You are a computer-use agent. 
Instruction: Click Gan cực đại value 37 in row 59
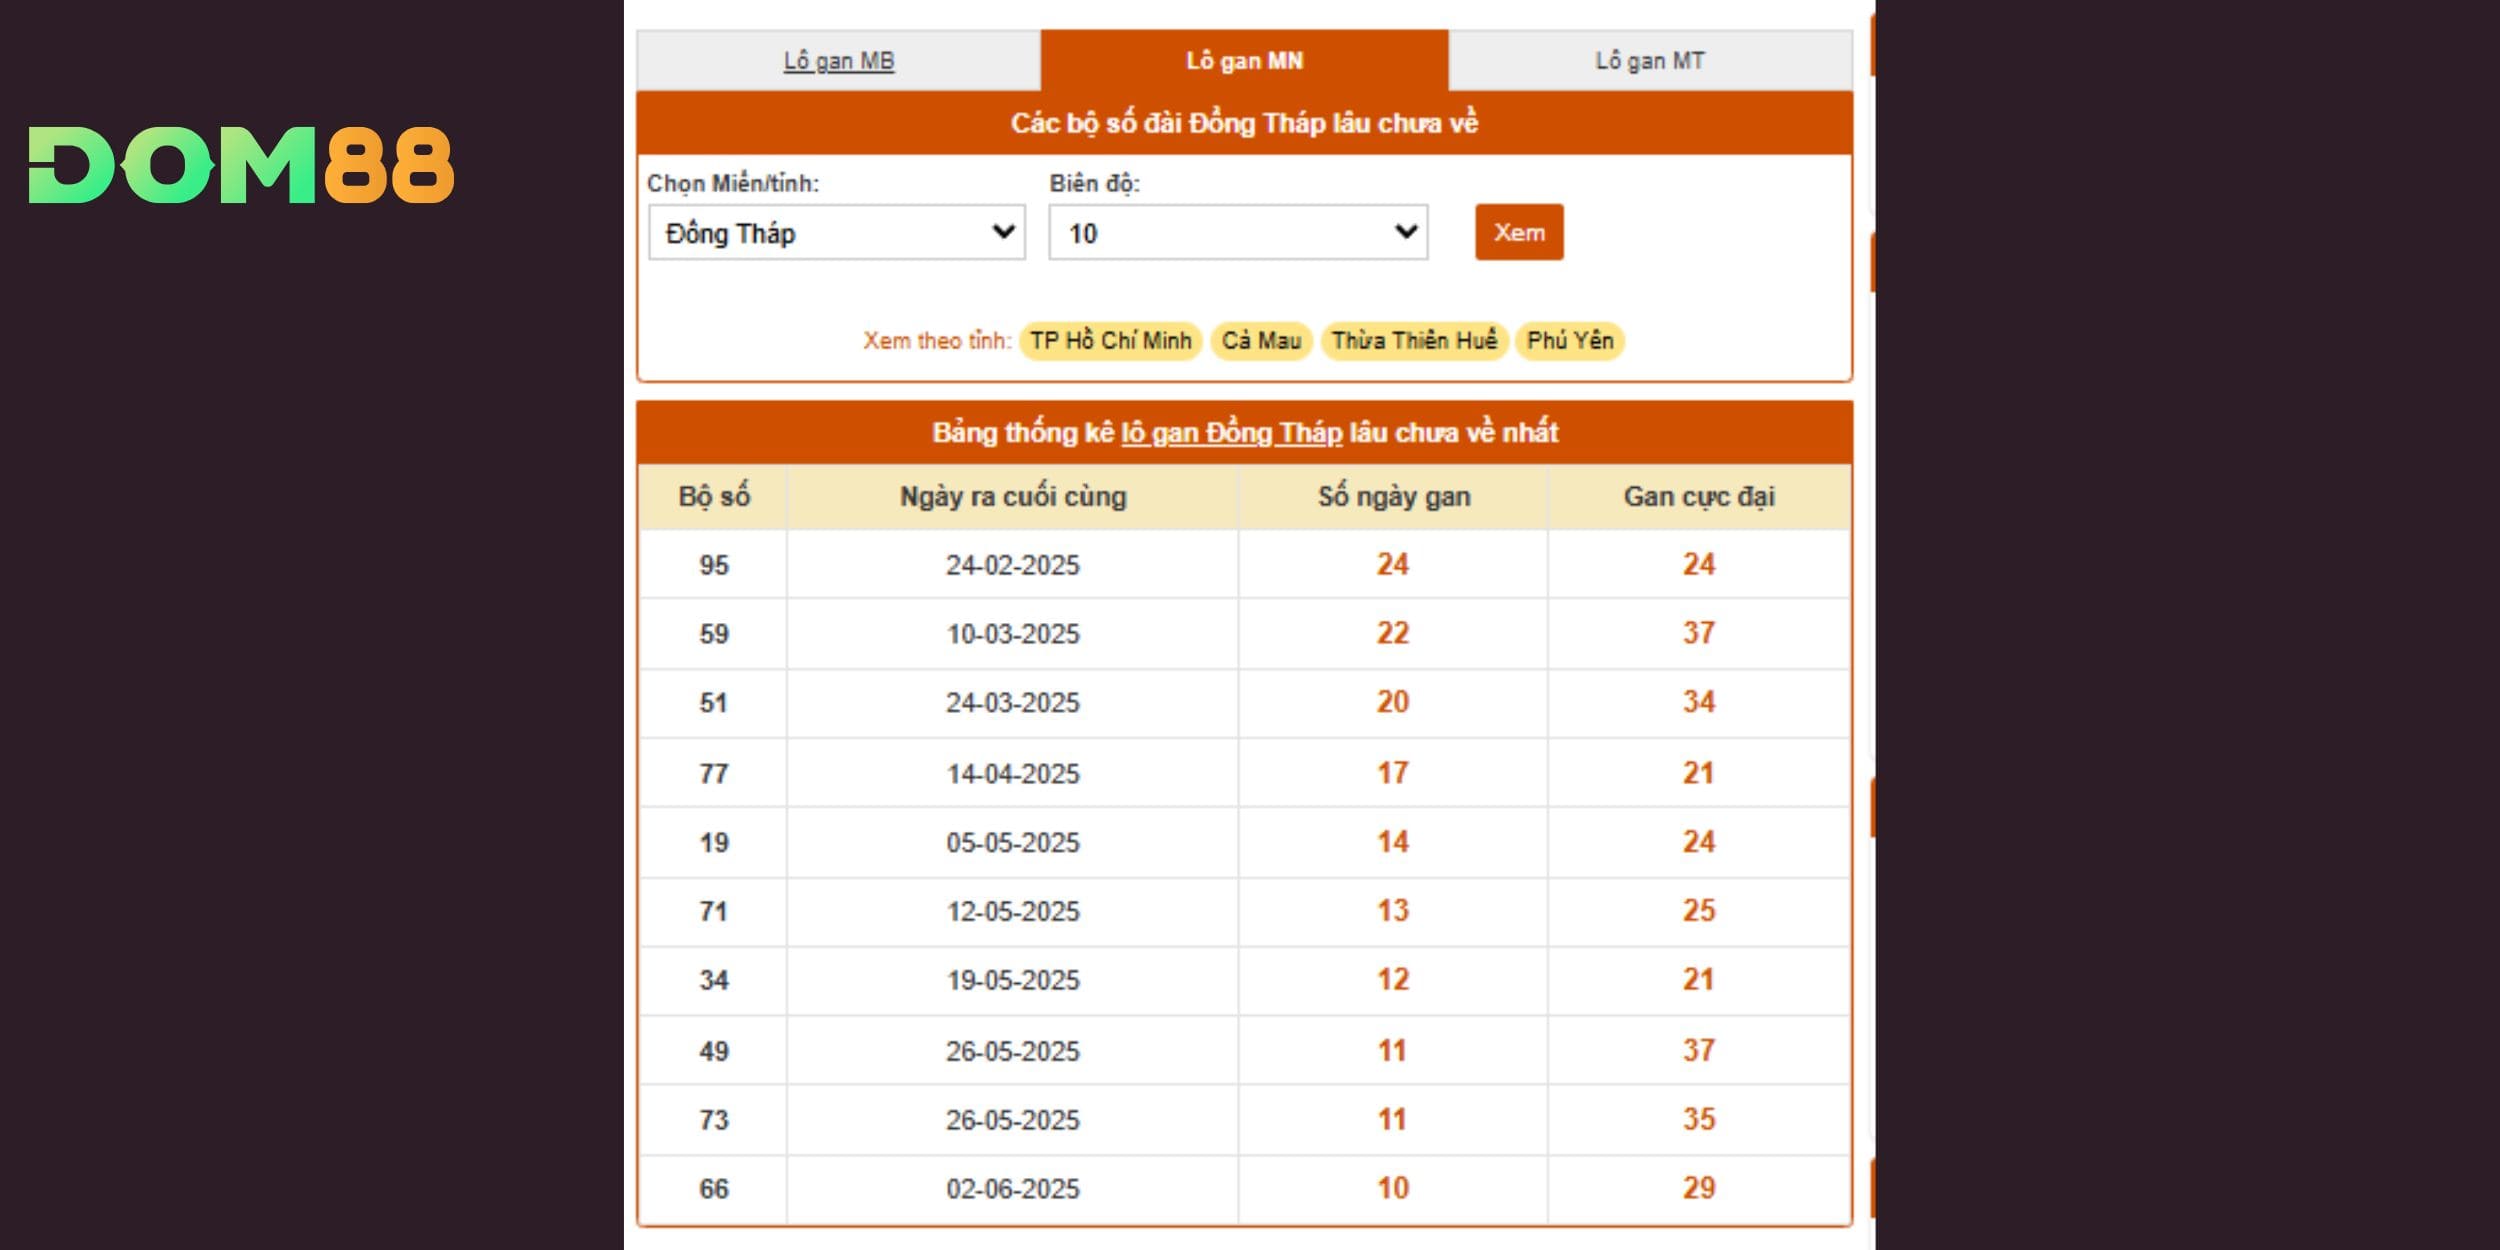tap(1699, 633)
